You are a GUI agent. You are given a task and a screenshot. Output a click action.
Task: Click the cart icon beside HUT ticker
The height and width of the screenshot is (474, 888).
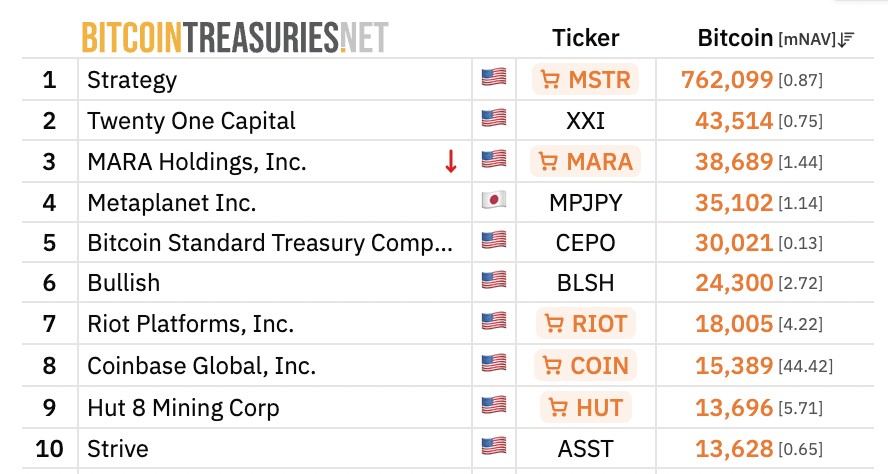pos(558,407)
